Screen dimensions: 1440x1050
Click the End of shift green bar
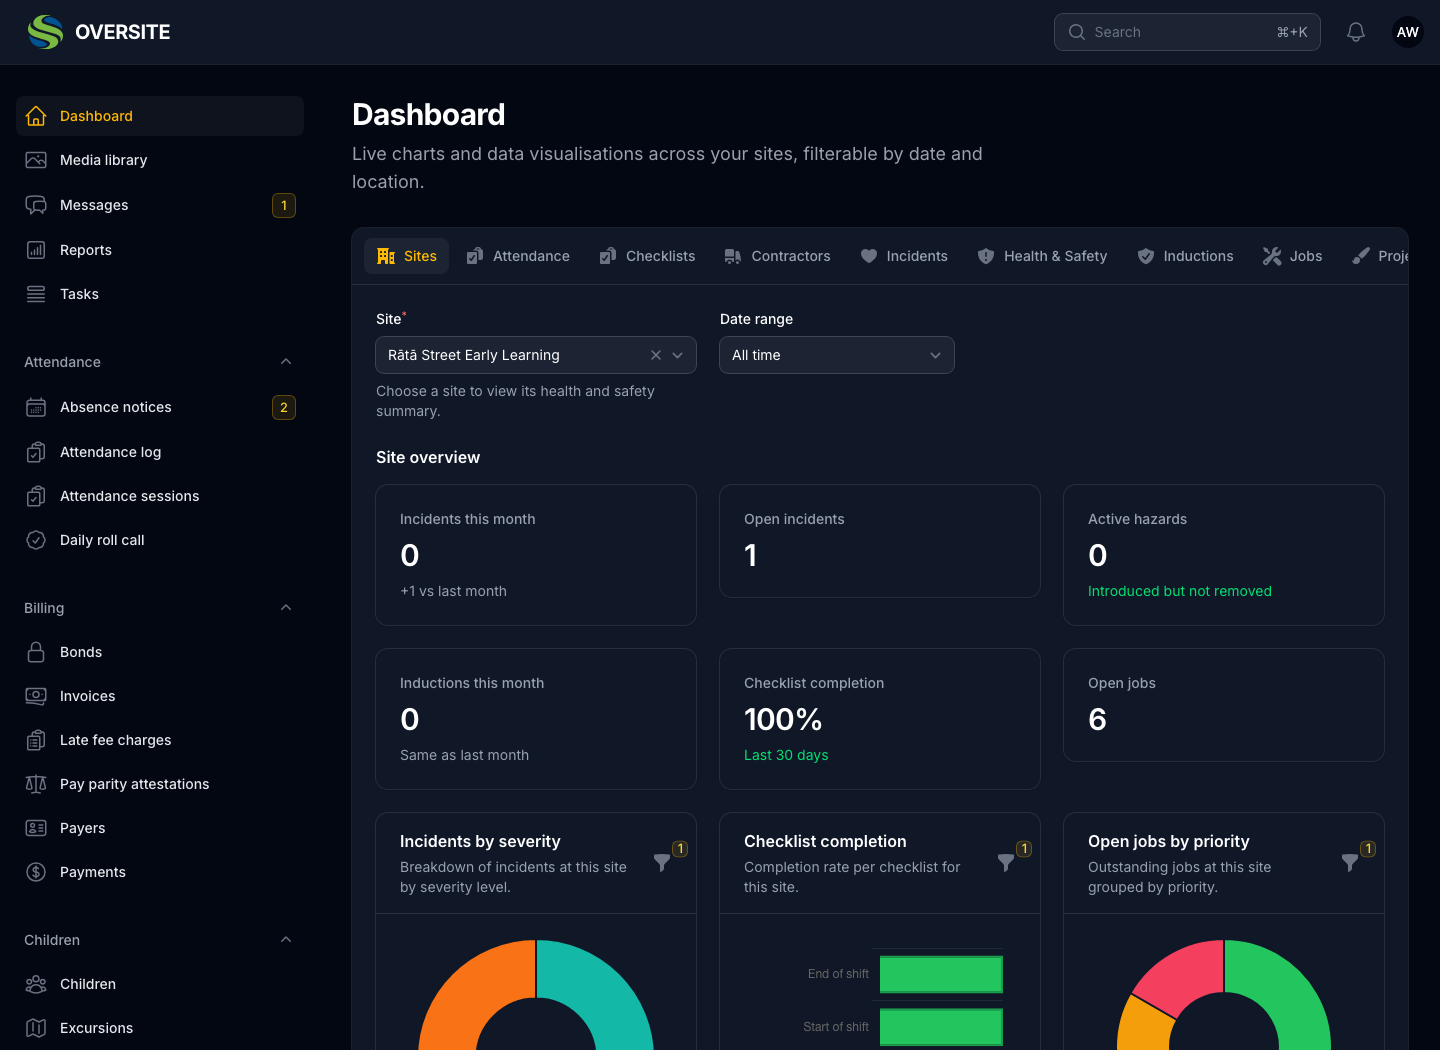coord(941,974)
